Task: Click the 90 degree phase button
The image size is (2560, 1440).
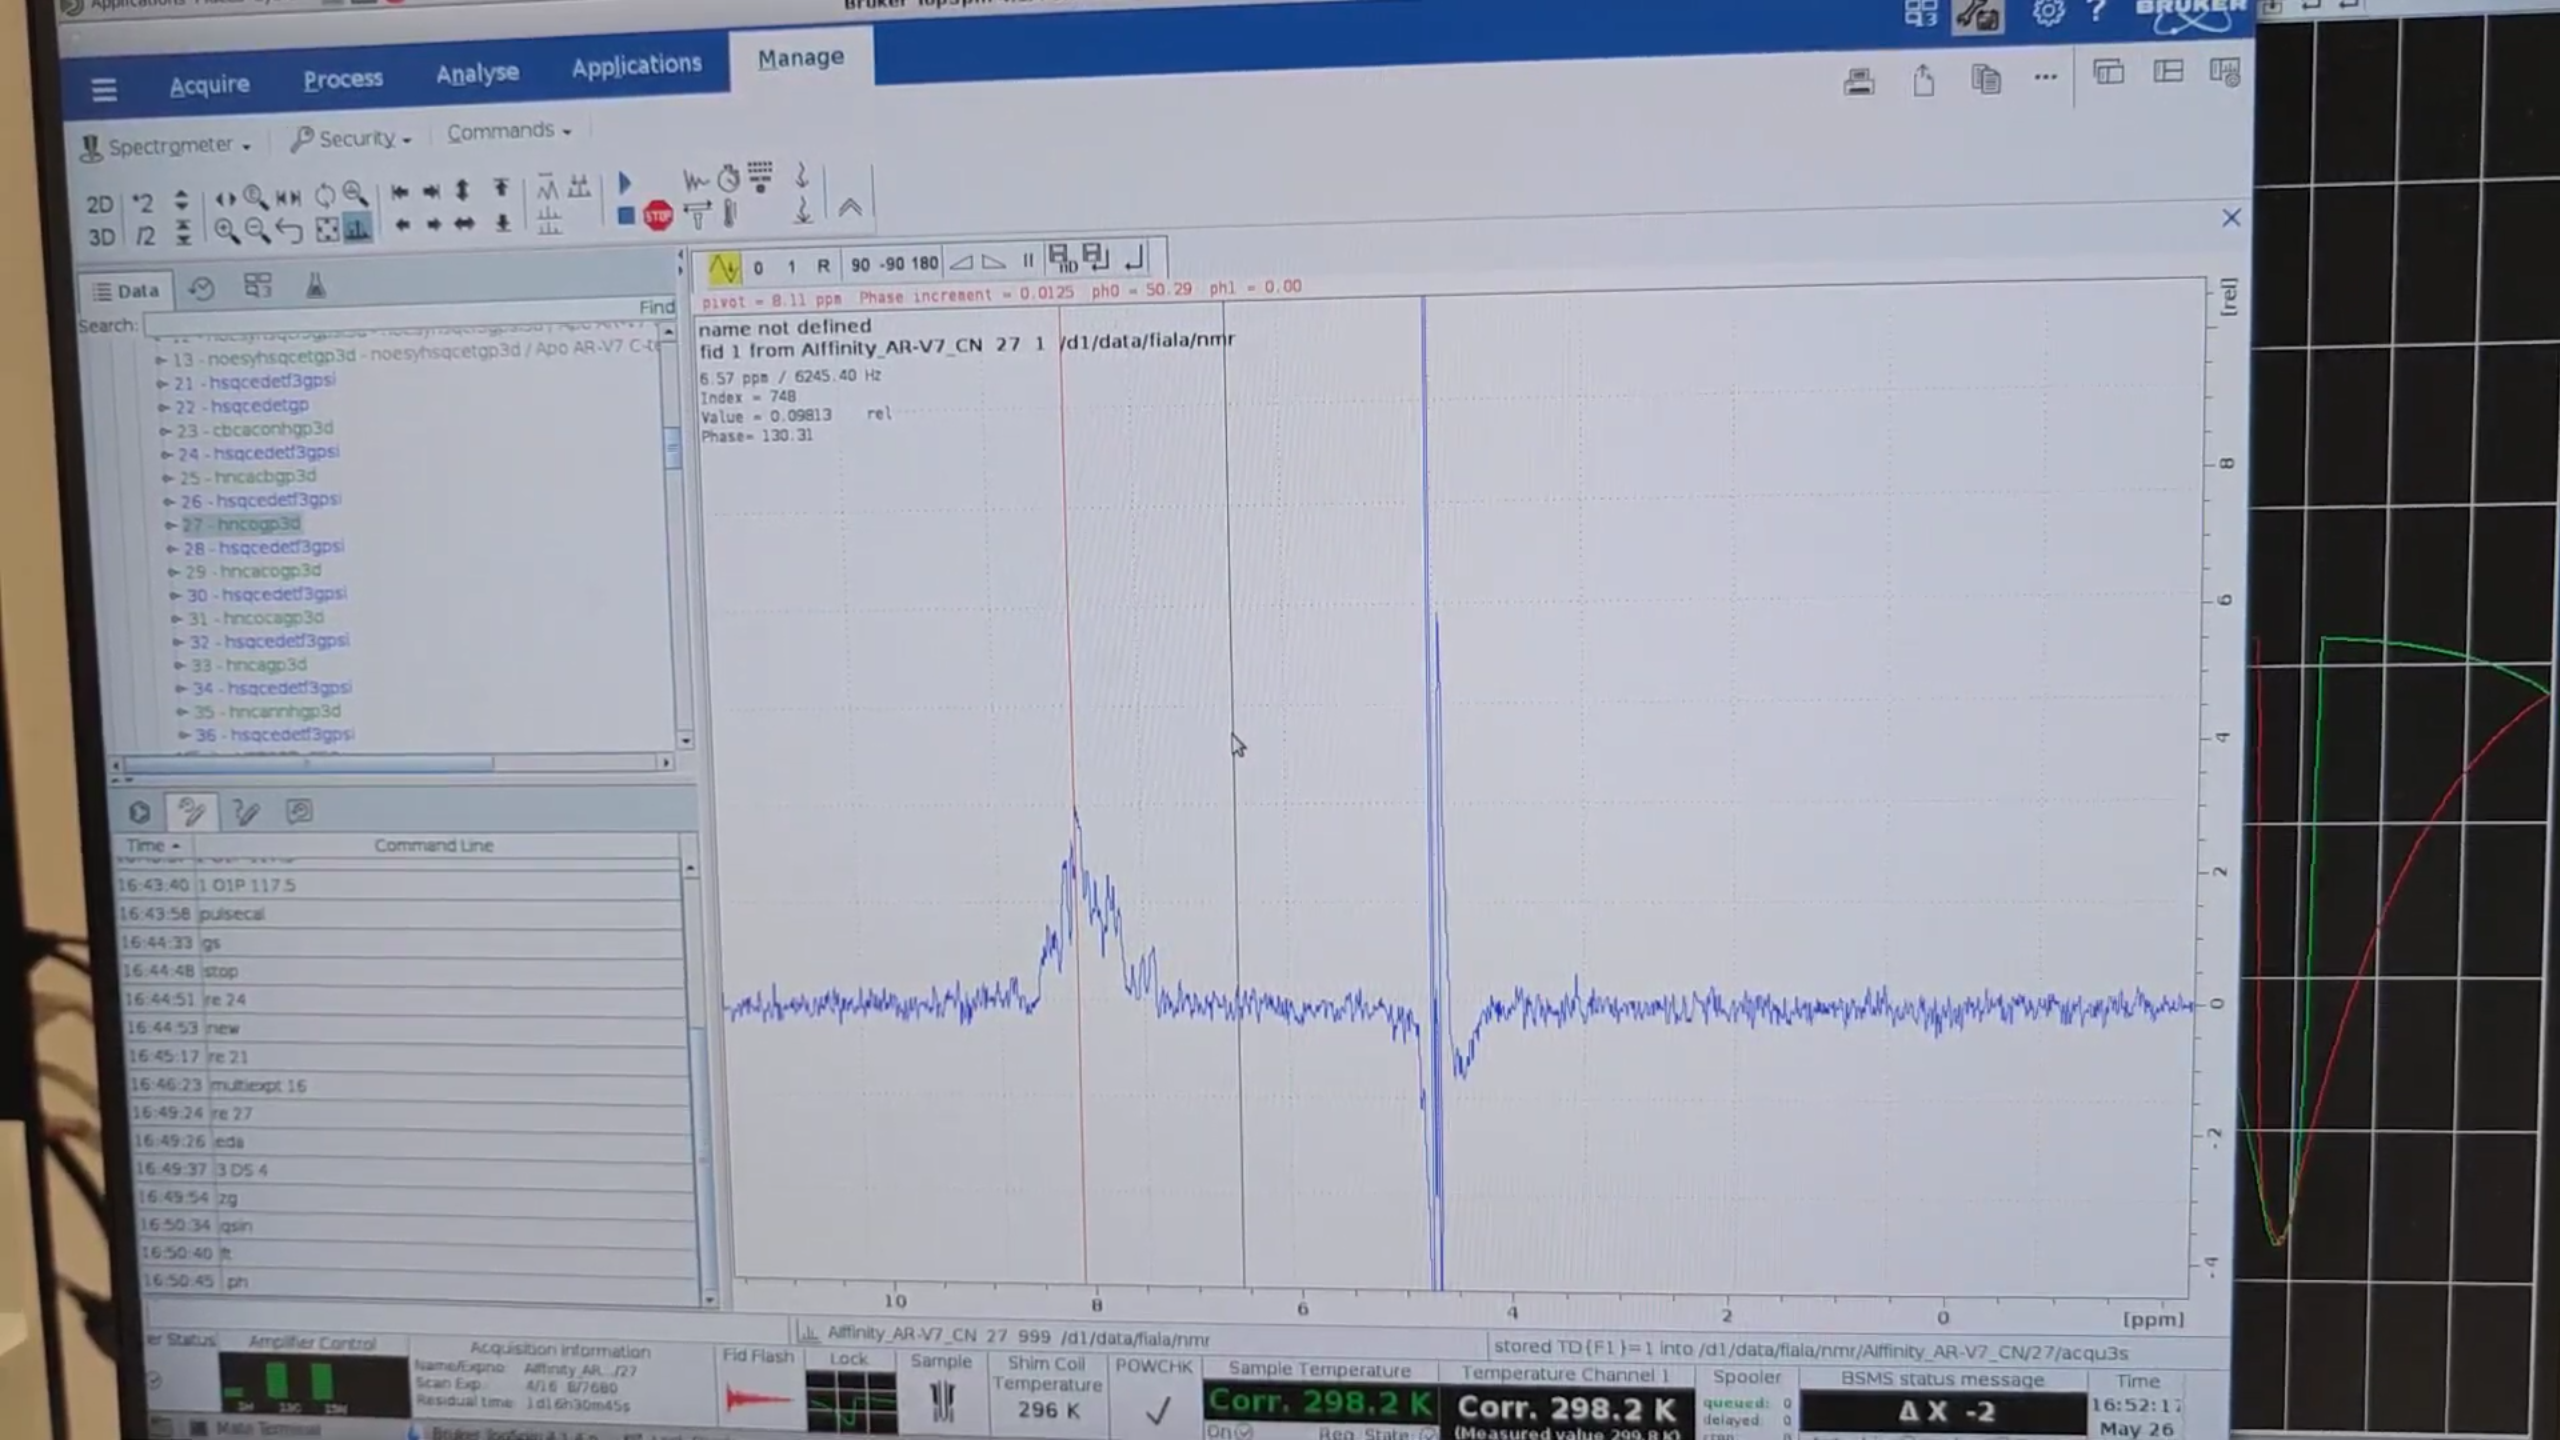Action: [x=860, y=264]
